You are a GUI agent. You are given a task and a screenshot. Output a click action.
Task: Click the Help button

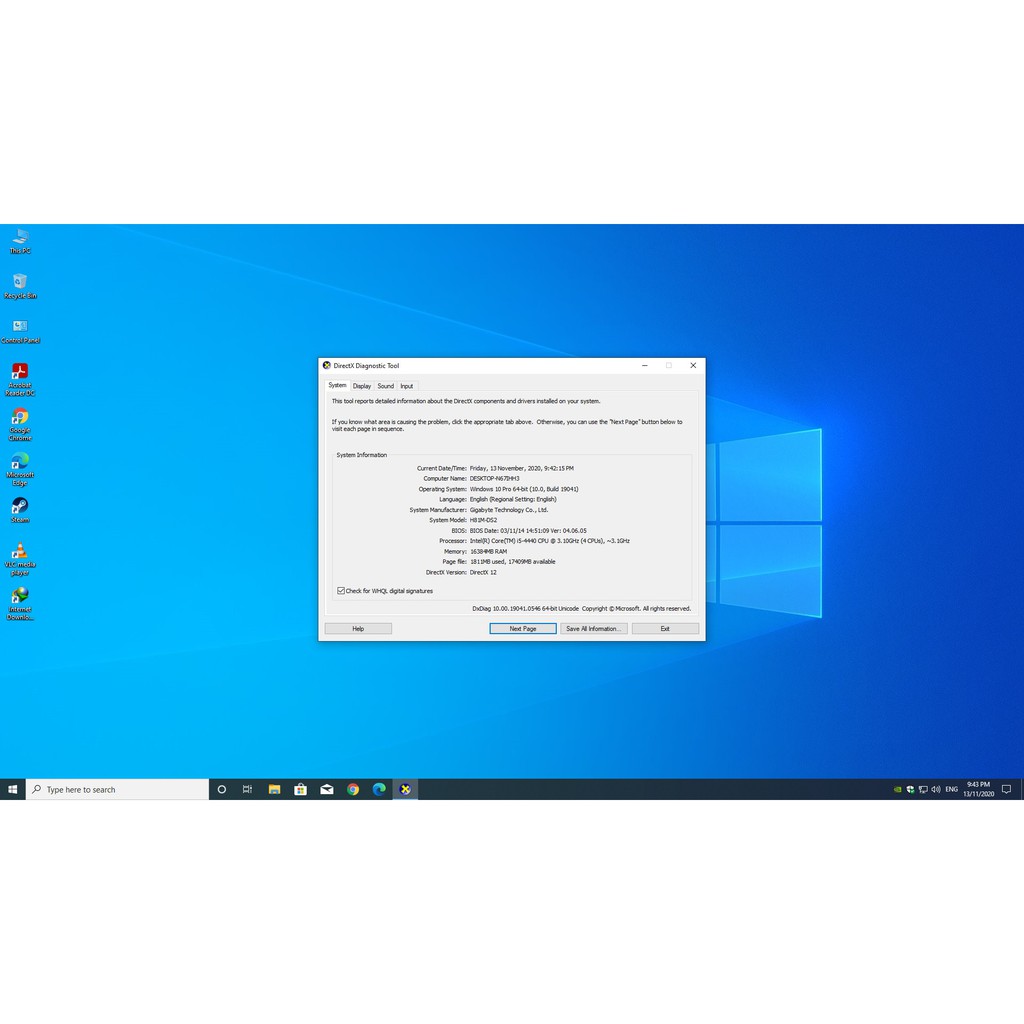358,629
